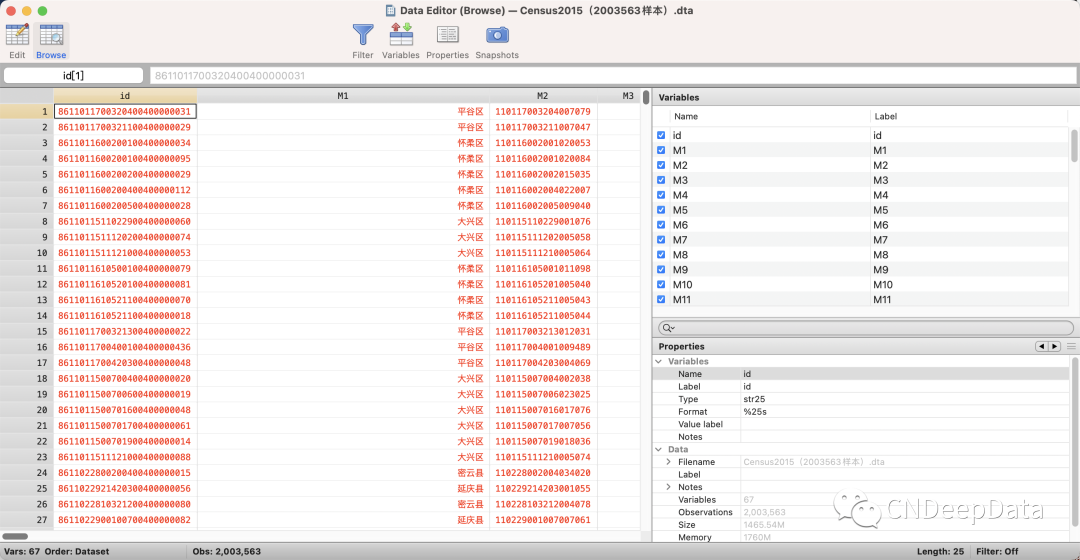1080x560 pixels.
Task: Expand the Filename property row
Action: (x=669, y=462)
